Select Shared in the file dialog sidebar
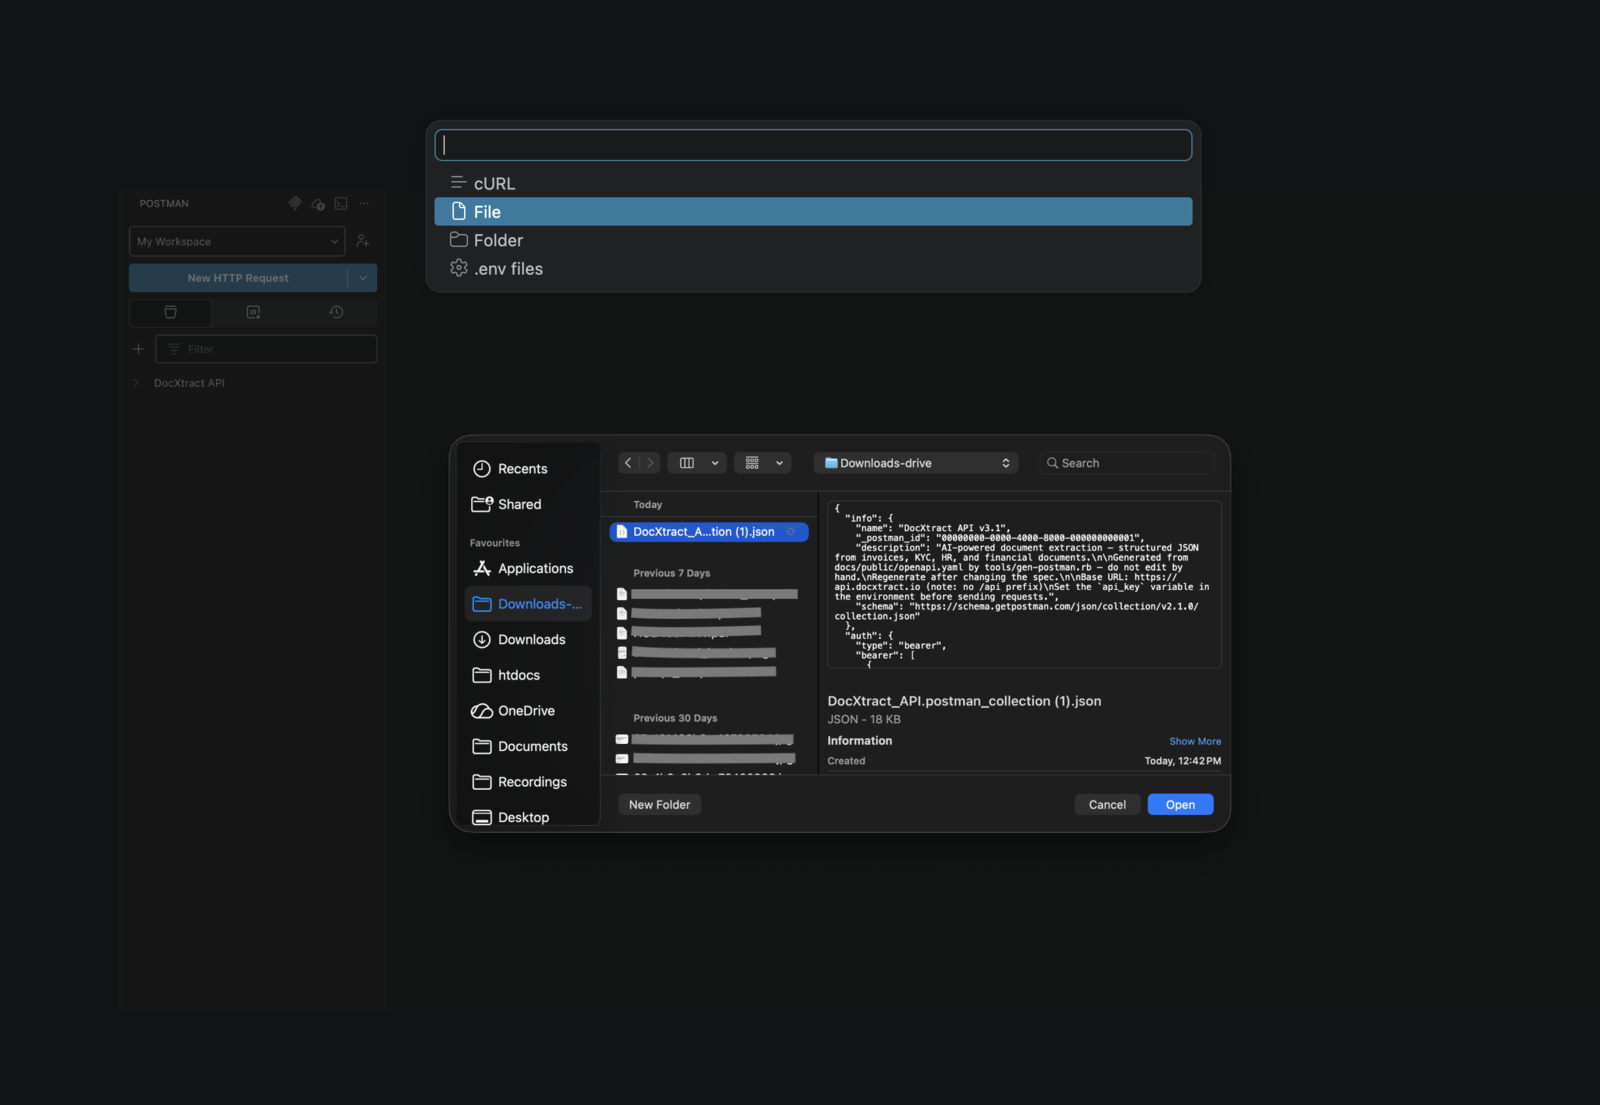Viewport: 1600px width, 1105px height. (x=528, y=505)
